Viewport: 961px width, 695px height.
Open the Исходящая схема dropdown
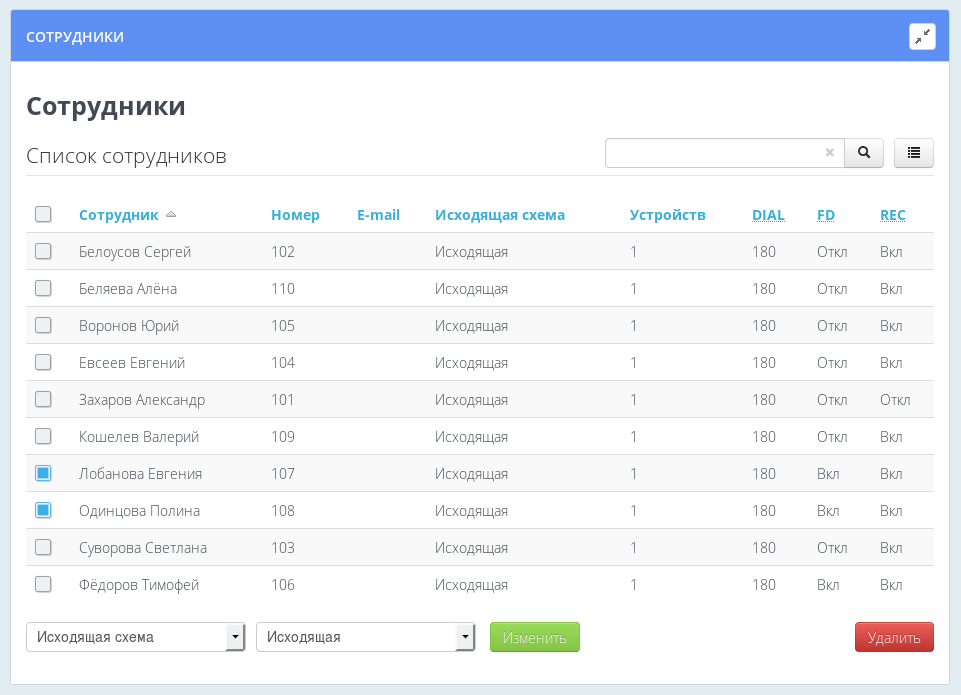tap(135, 637)
